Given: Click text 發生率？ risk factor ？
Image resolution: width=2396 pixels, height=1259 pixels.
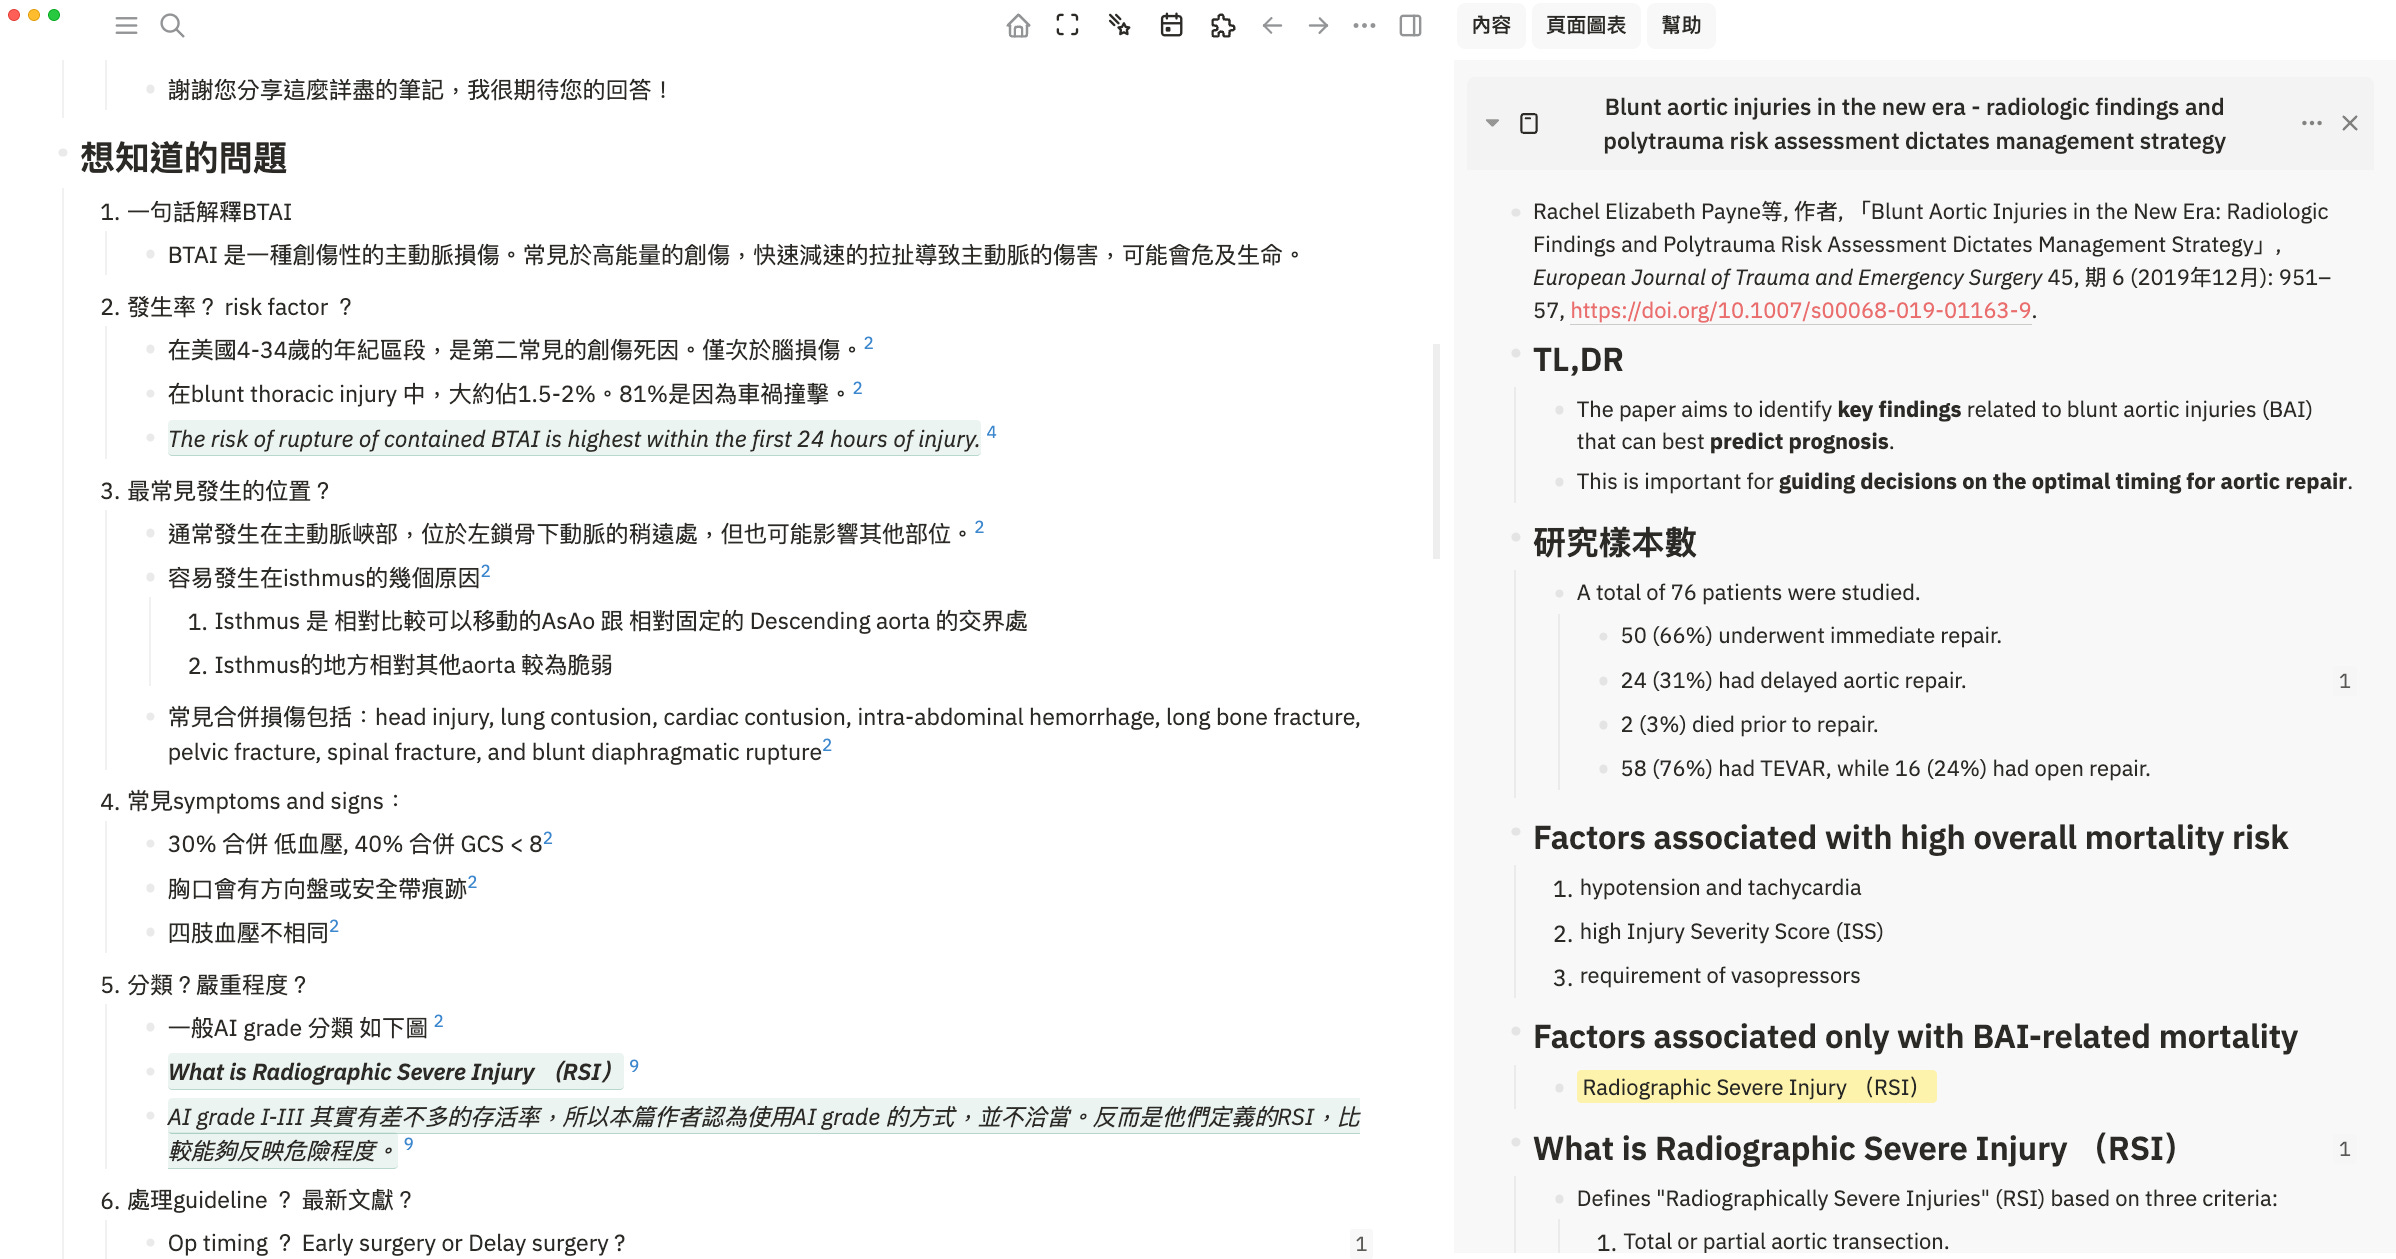Looking at the screenshot, I should tap(240, 307).
